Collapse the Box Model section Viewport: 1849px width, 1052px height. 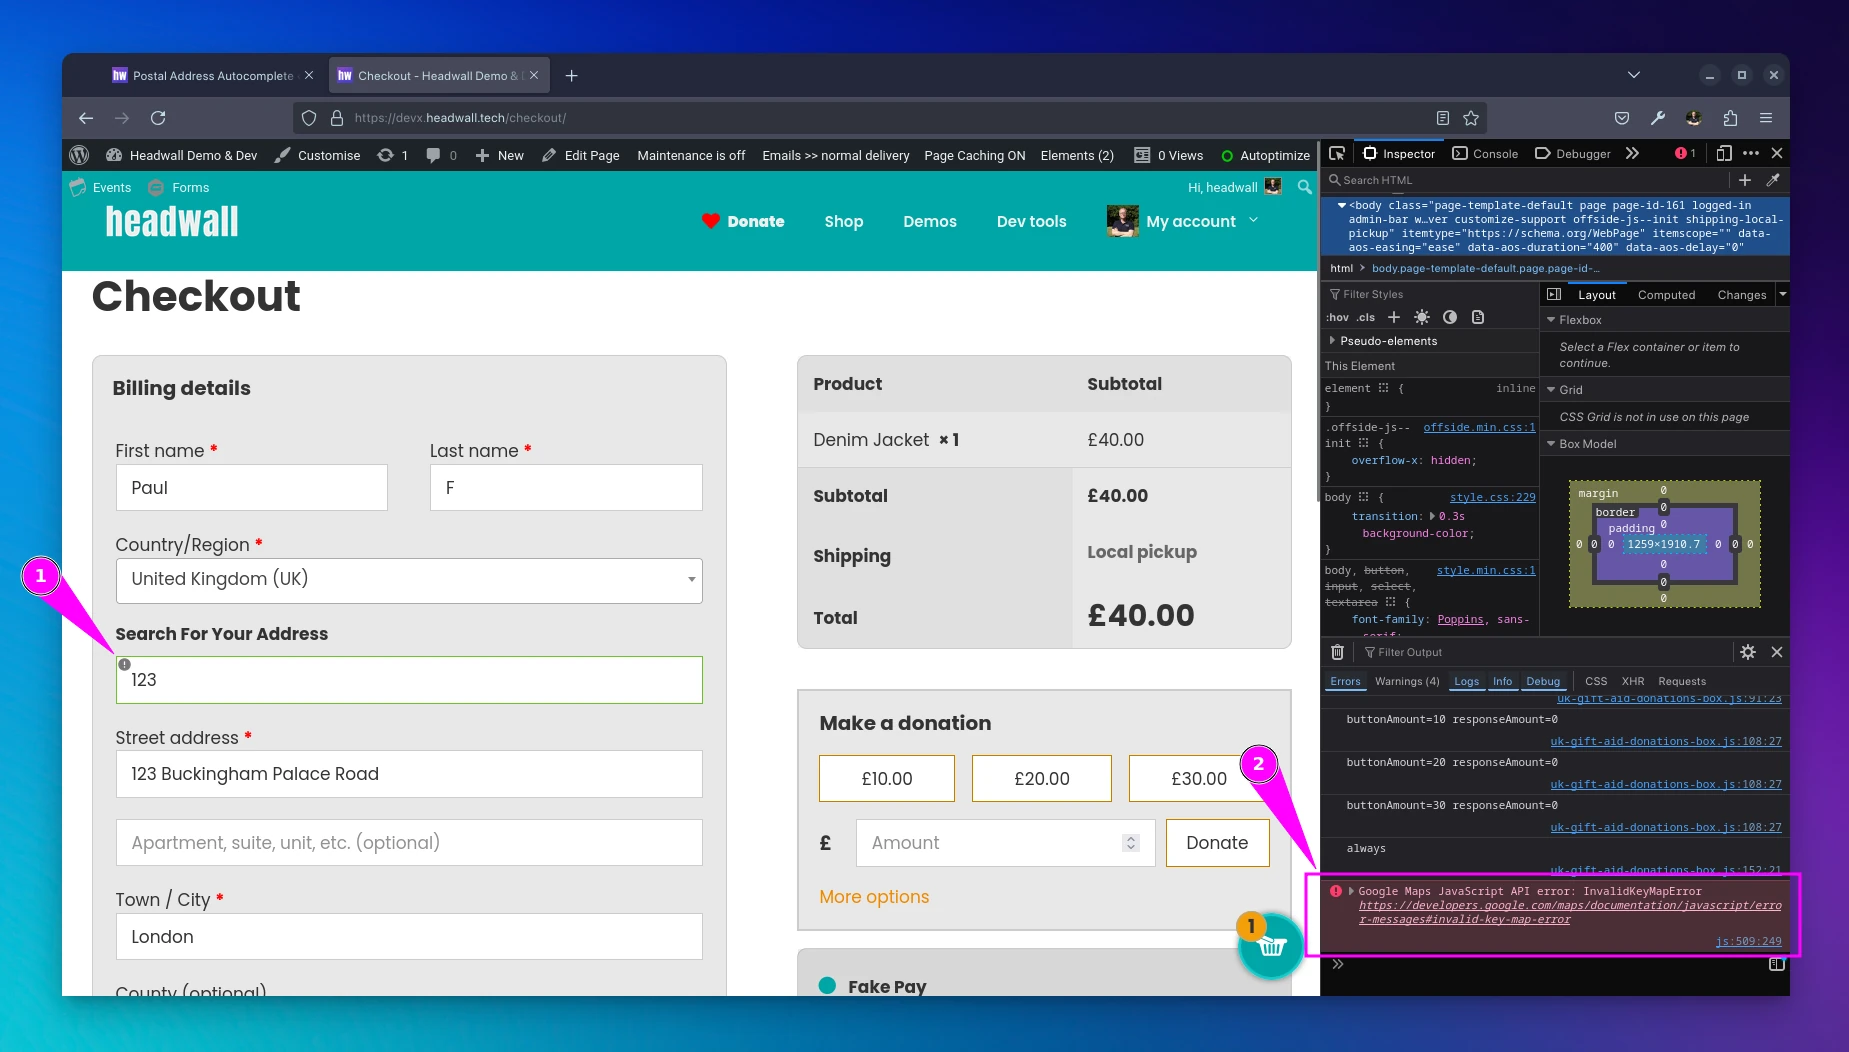tap(1551, 444)
